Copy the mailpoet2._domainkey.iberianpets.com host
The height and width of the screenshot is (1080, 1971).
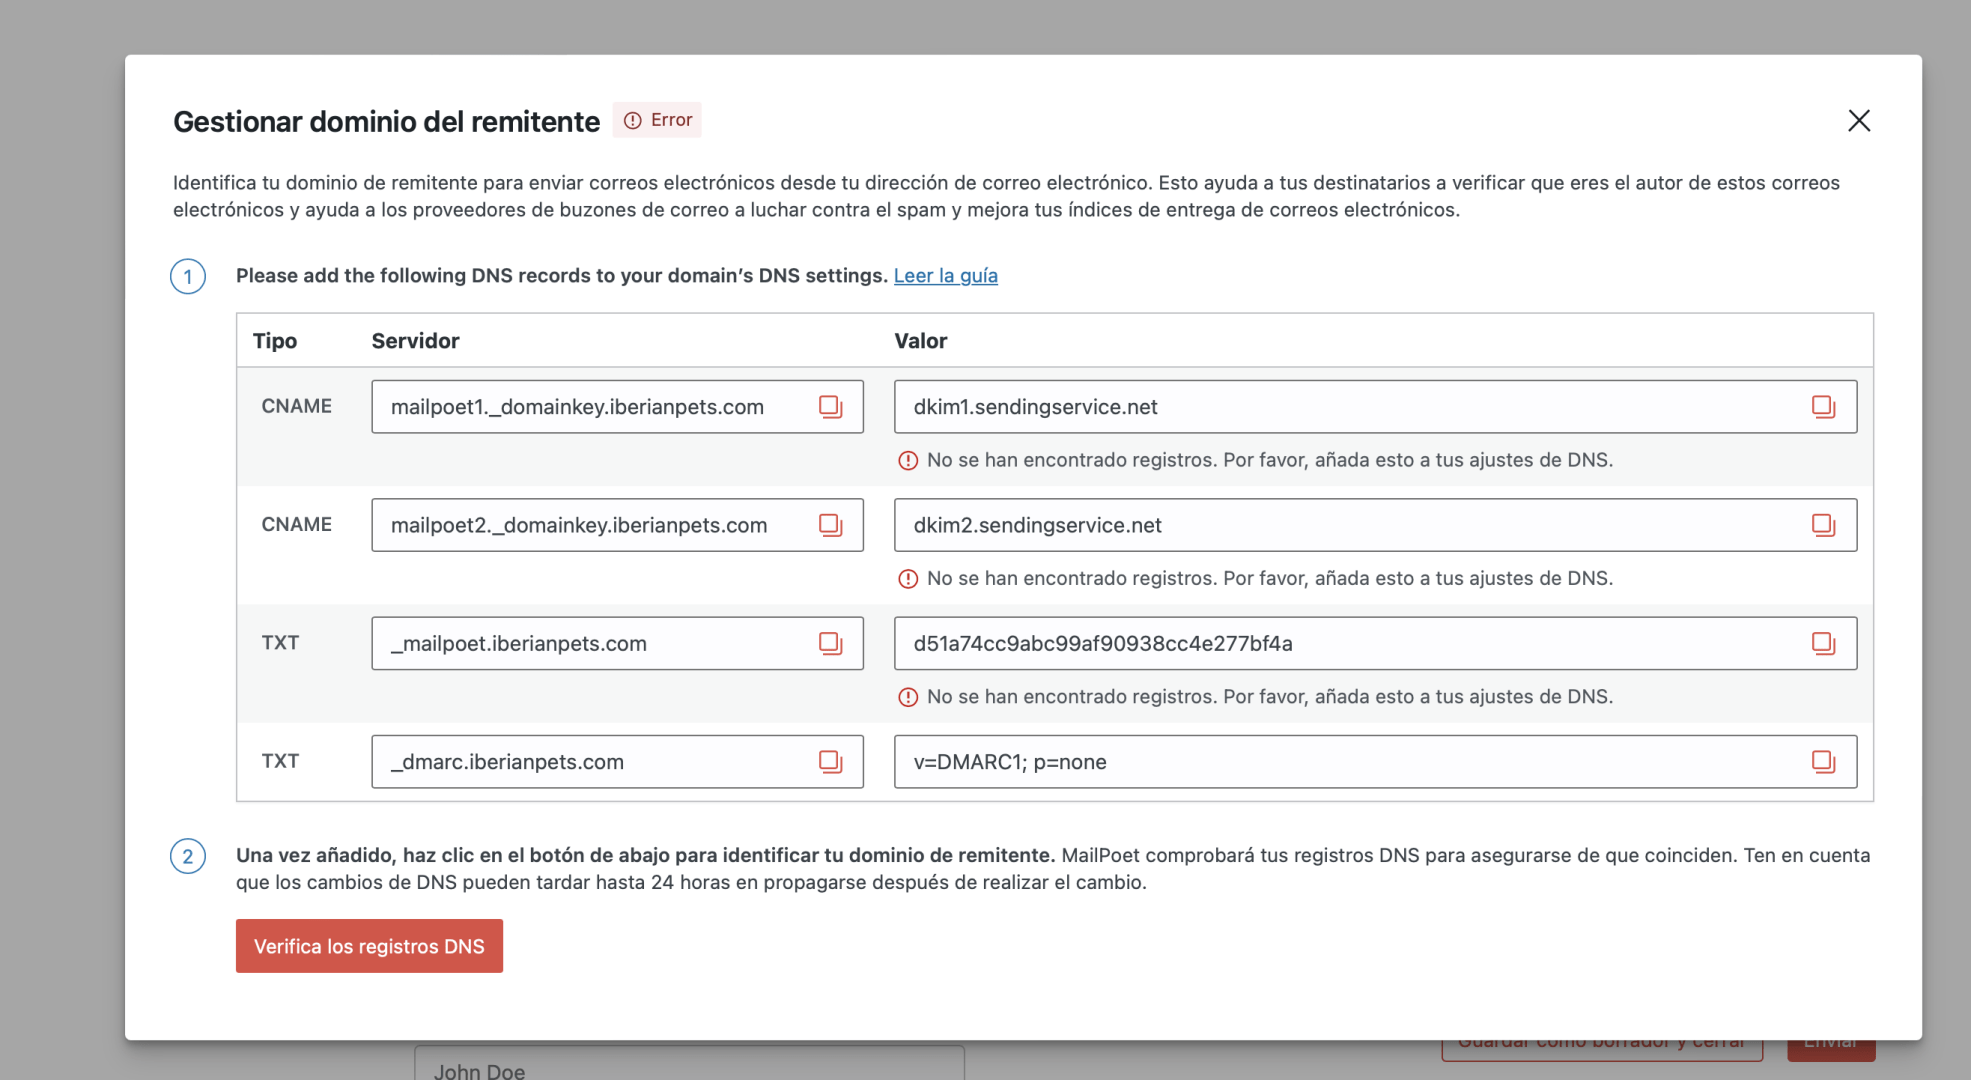pos(830,525)
